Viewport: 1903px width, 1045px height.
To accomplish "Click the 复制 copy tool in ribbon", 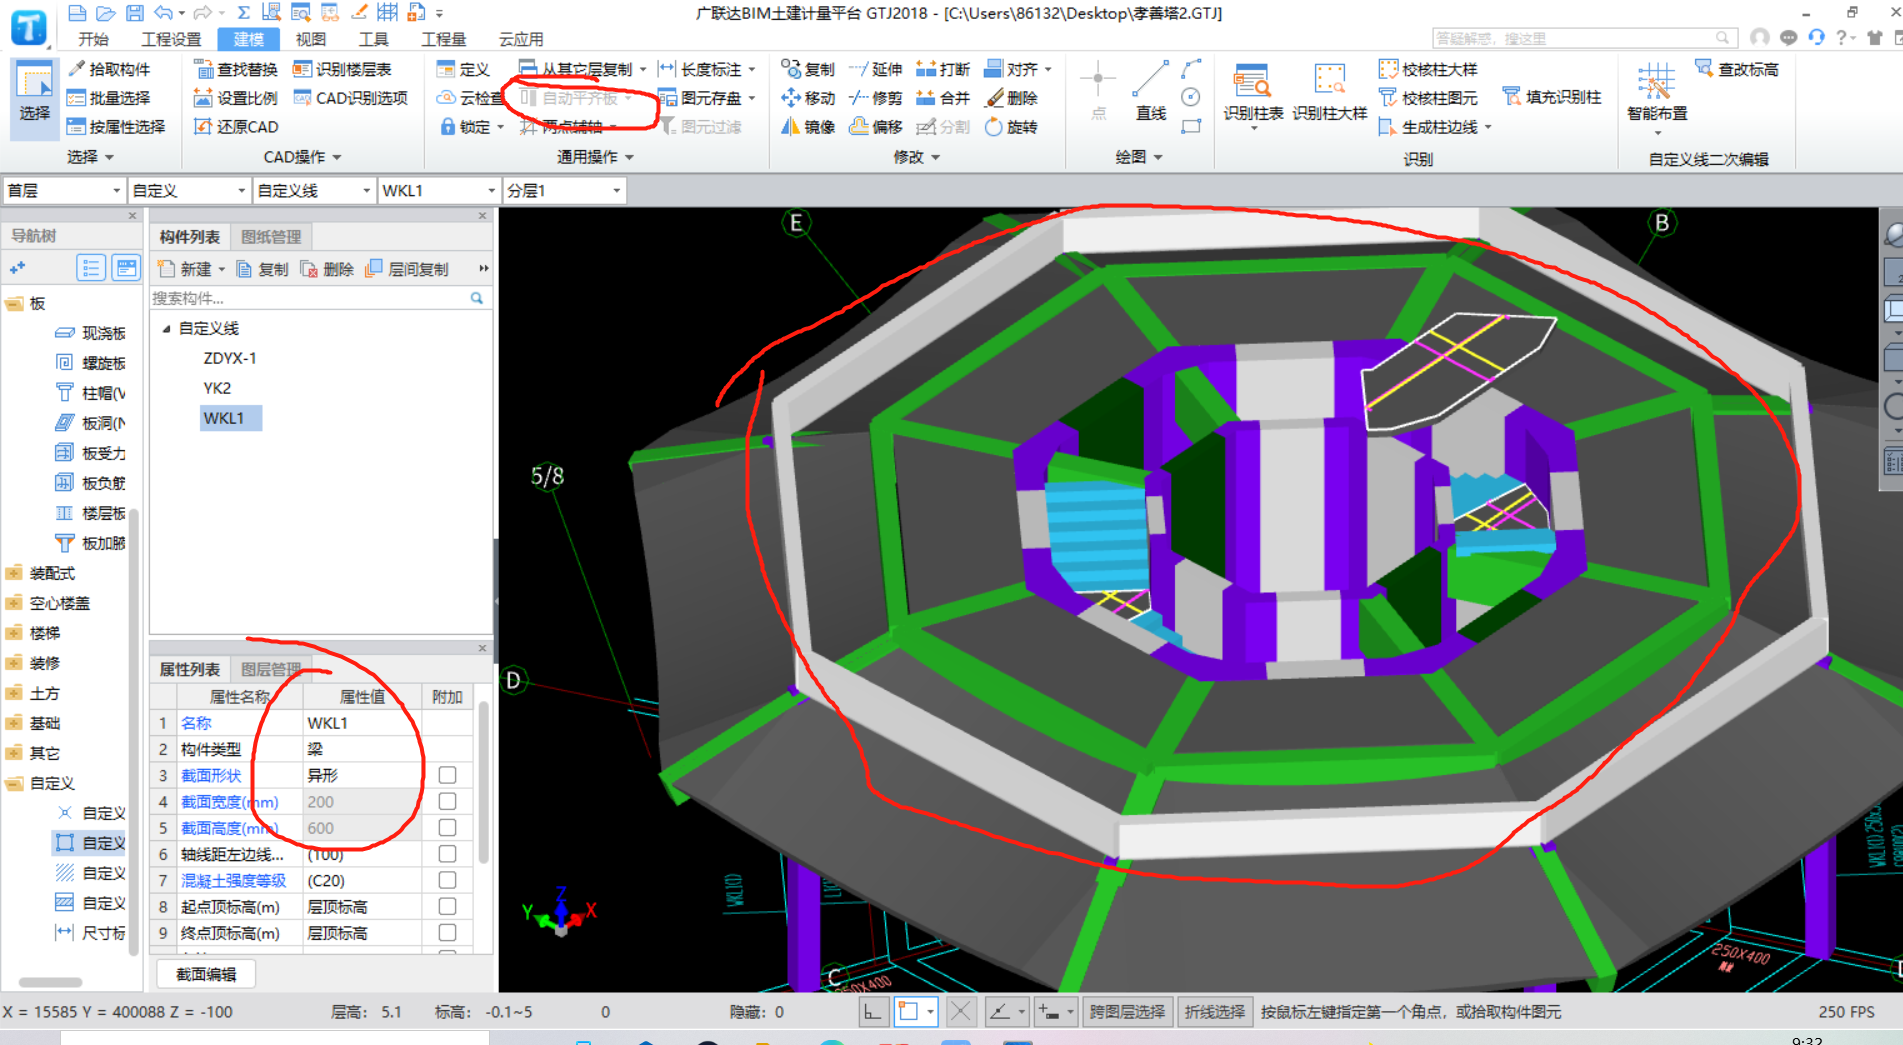I will click(808, 69).
